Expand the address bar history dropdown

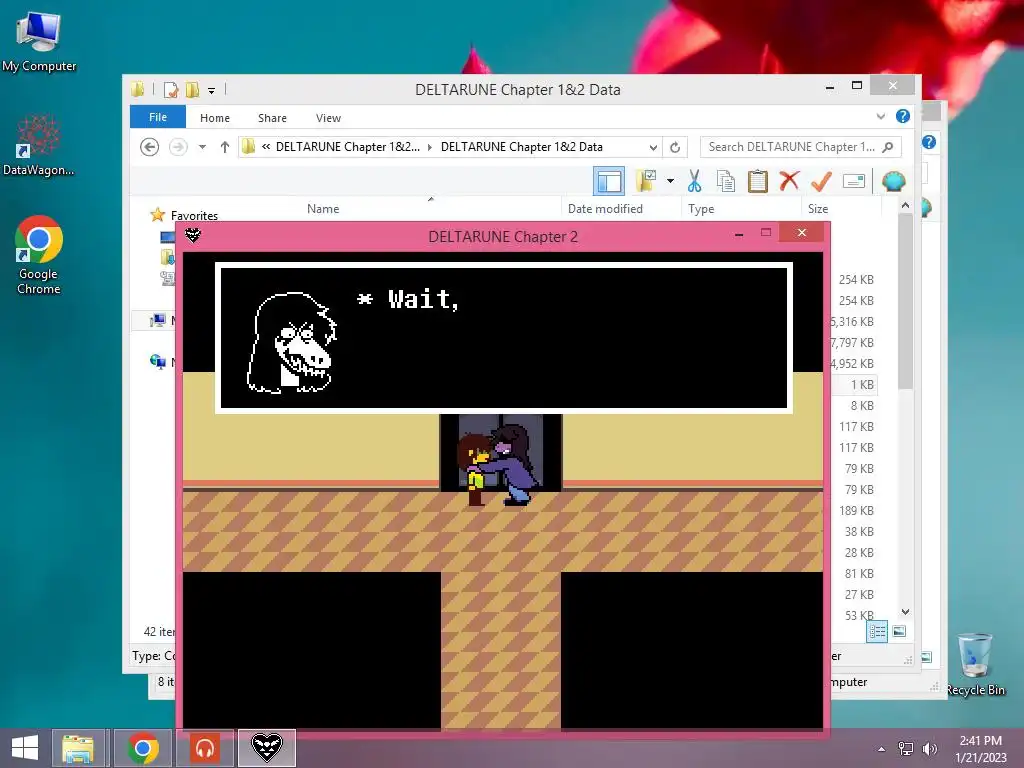click(653, 148)
